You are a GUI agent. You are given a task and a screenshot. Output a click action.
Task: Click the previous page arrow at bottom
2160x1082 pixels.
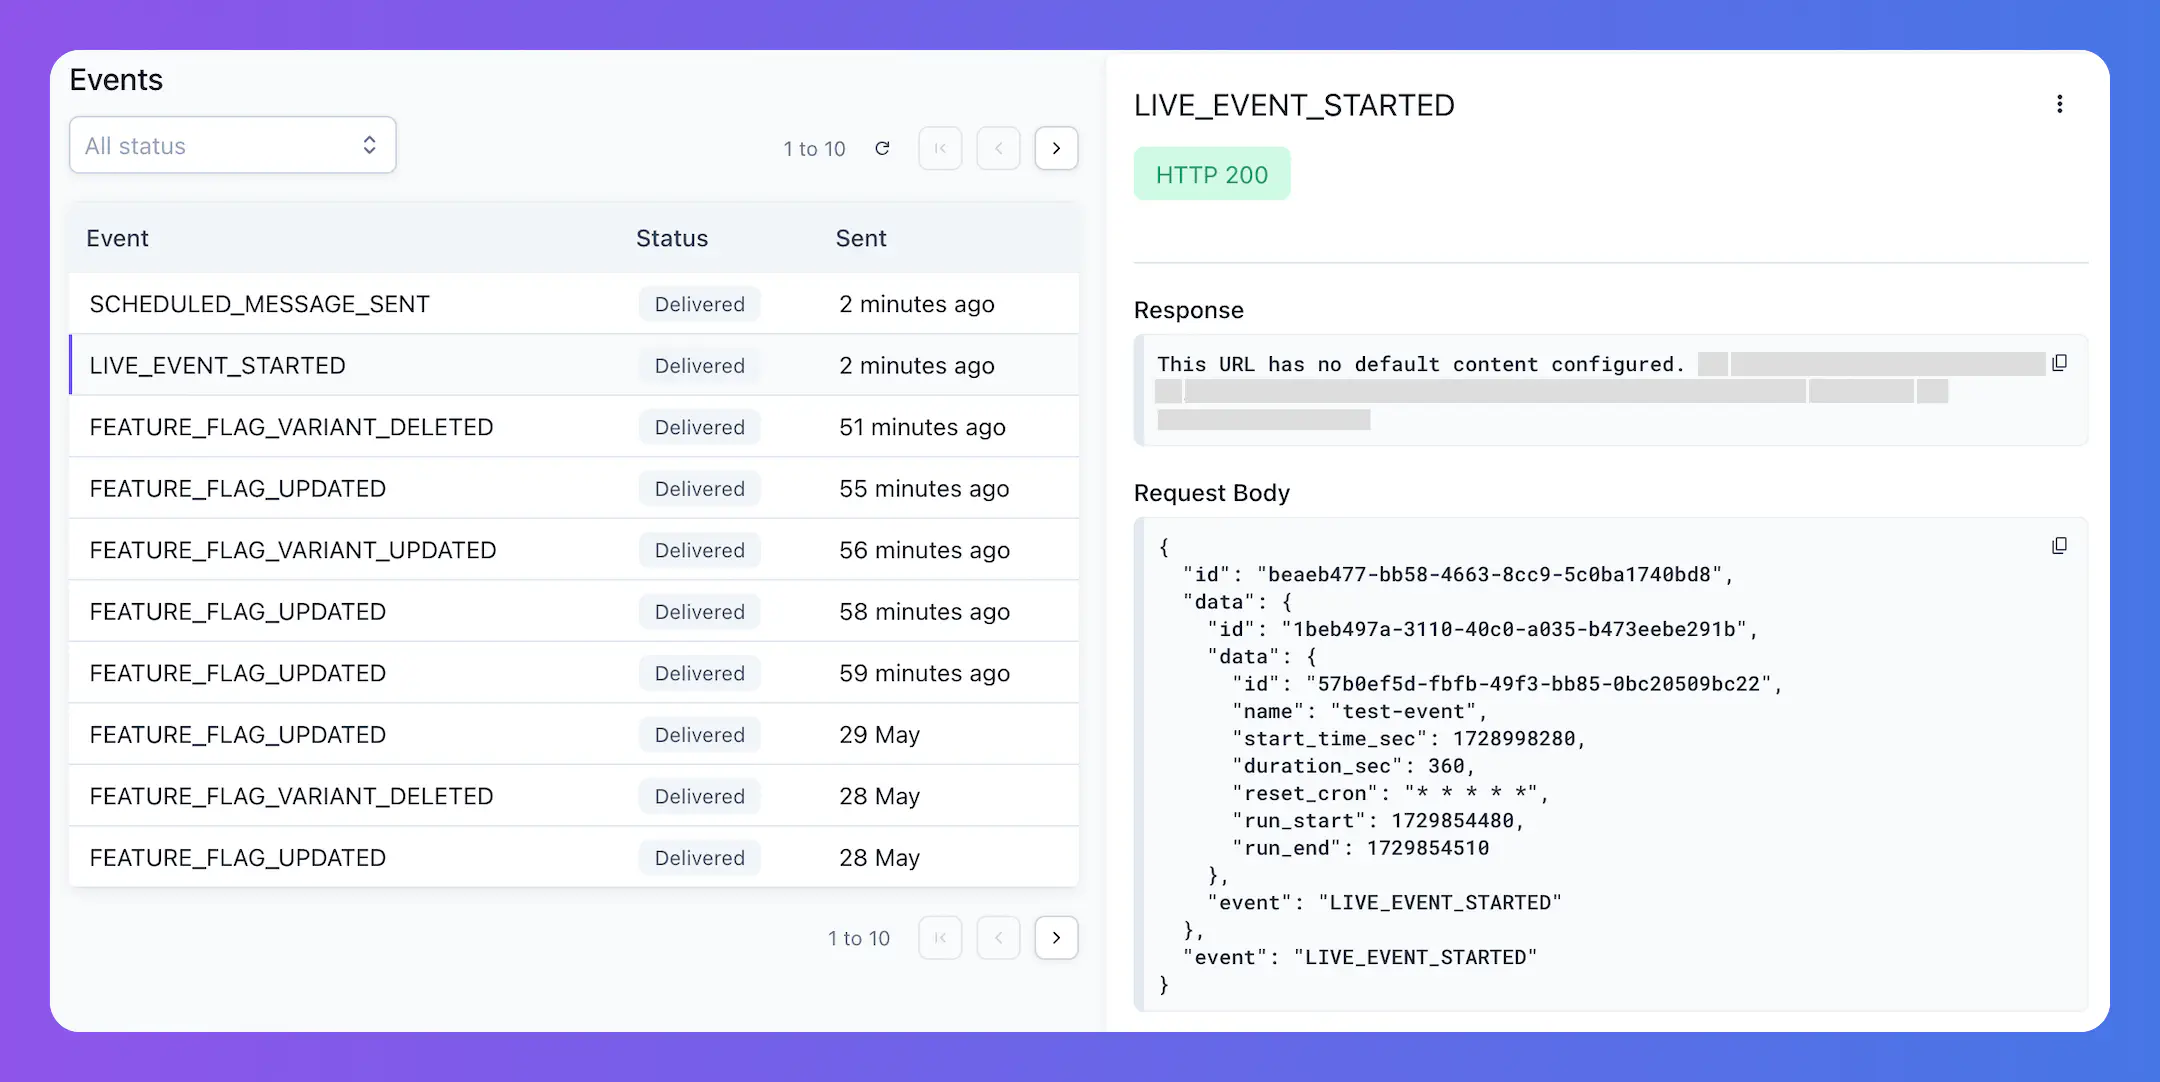click(998, 937)
